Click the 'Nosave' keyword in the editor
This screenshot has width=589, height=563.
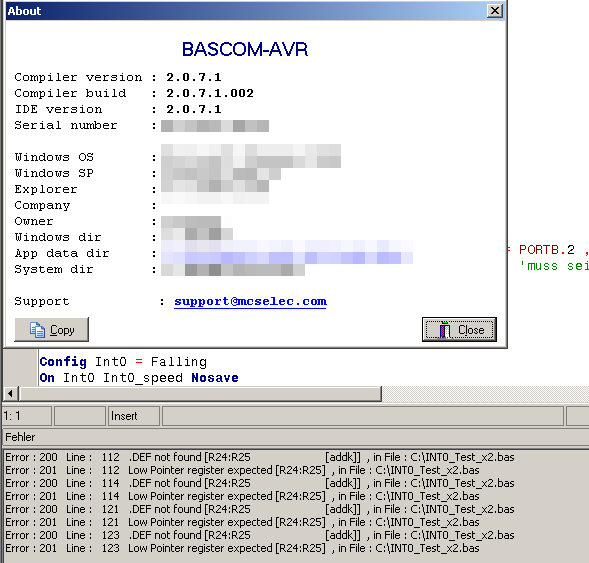click(215, 378)
